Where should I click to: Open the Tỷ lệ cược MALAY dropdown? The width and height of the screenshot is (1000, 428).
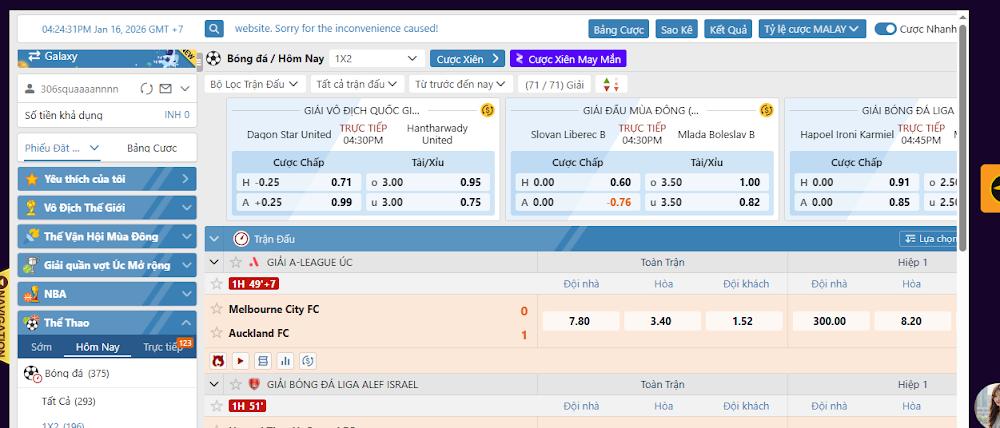tap(811, 29)
